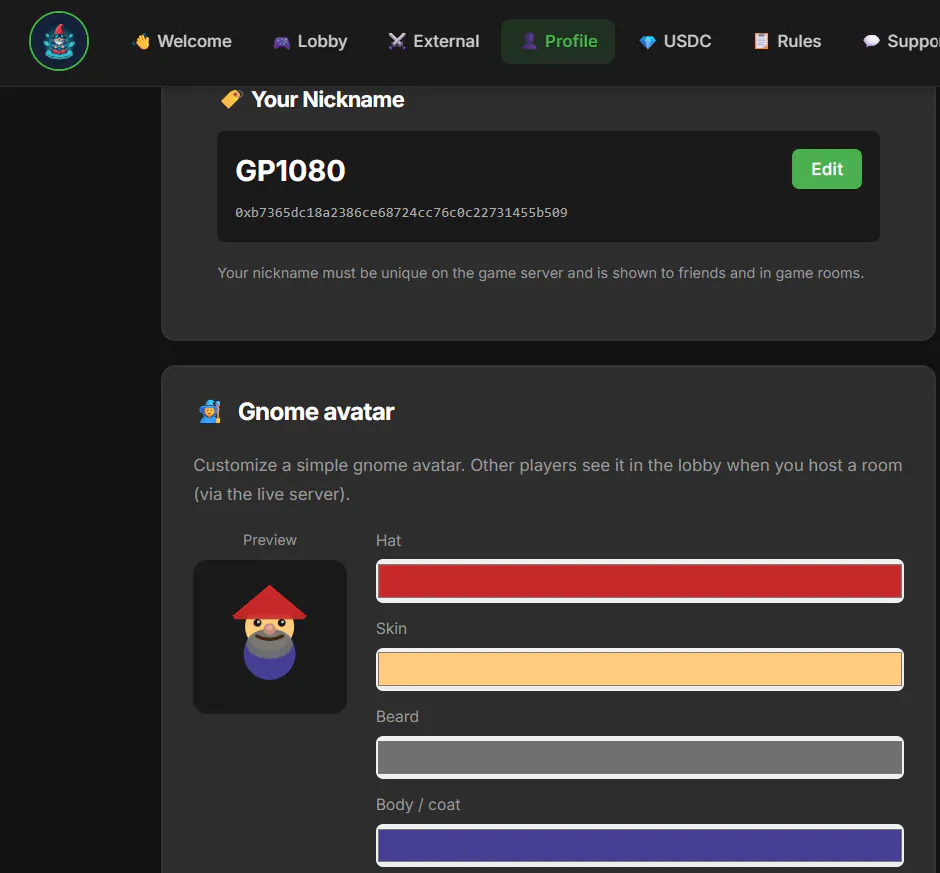940x873 pixels.
Task: Click the speech bubble icon beside Support
Action: 871,41
